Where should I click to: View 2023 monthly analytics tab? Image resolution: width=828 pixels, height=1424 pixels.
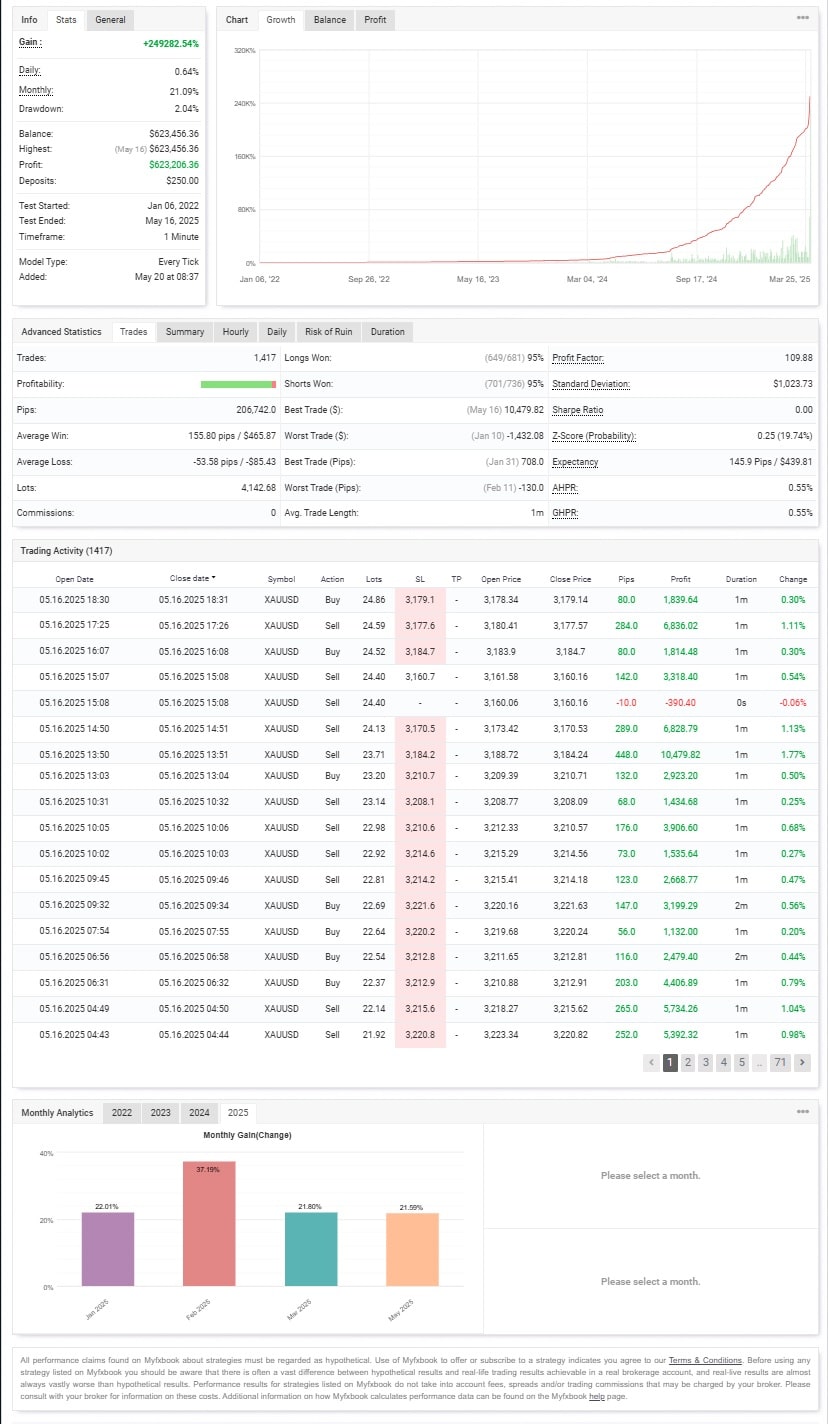[160, 1113]
